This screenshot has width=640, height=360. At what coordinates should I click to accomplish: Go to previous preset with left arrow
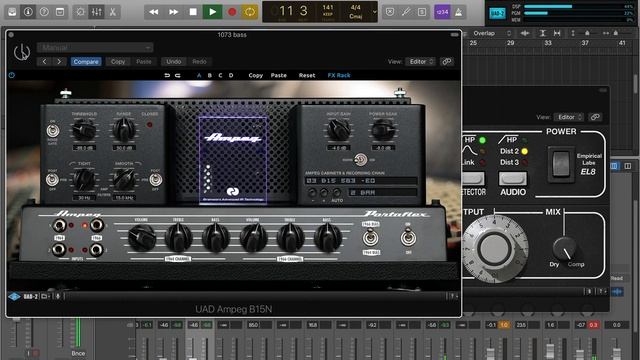coord(44,62)
